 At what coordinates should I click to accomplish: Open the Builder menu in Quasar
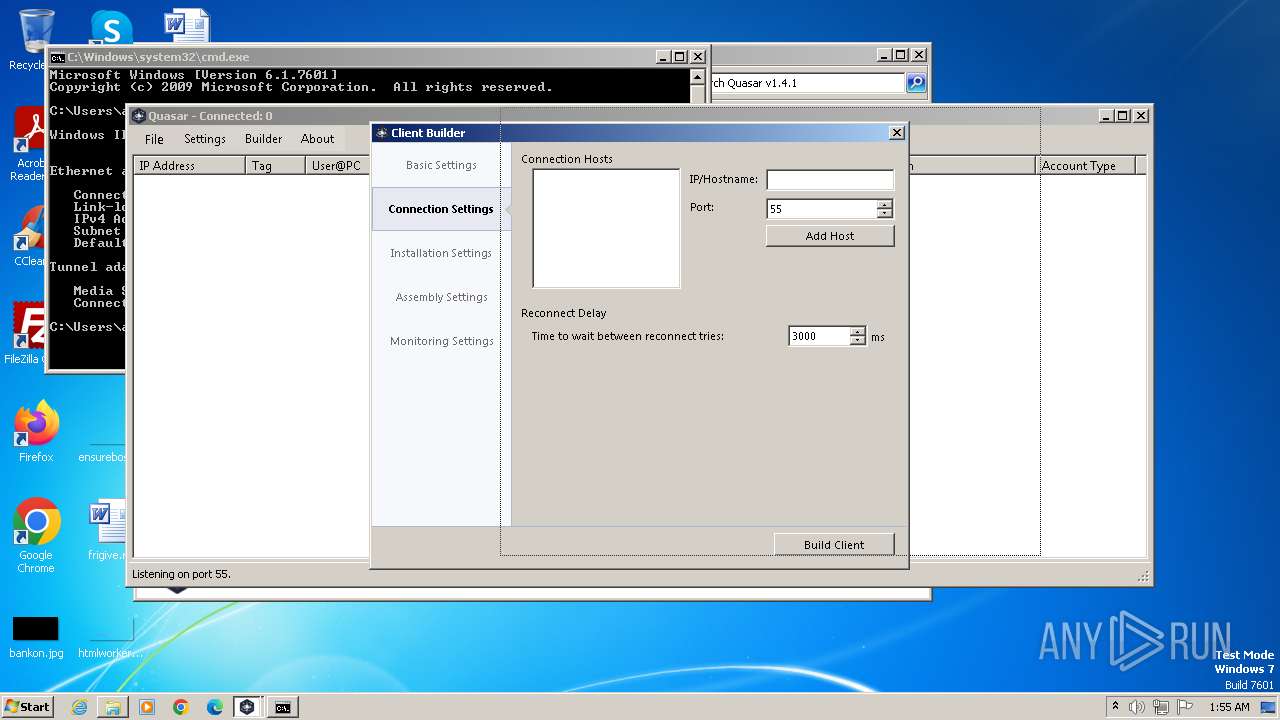click(x=264, y=139)
